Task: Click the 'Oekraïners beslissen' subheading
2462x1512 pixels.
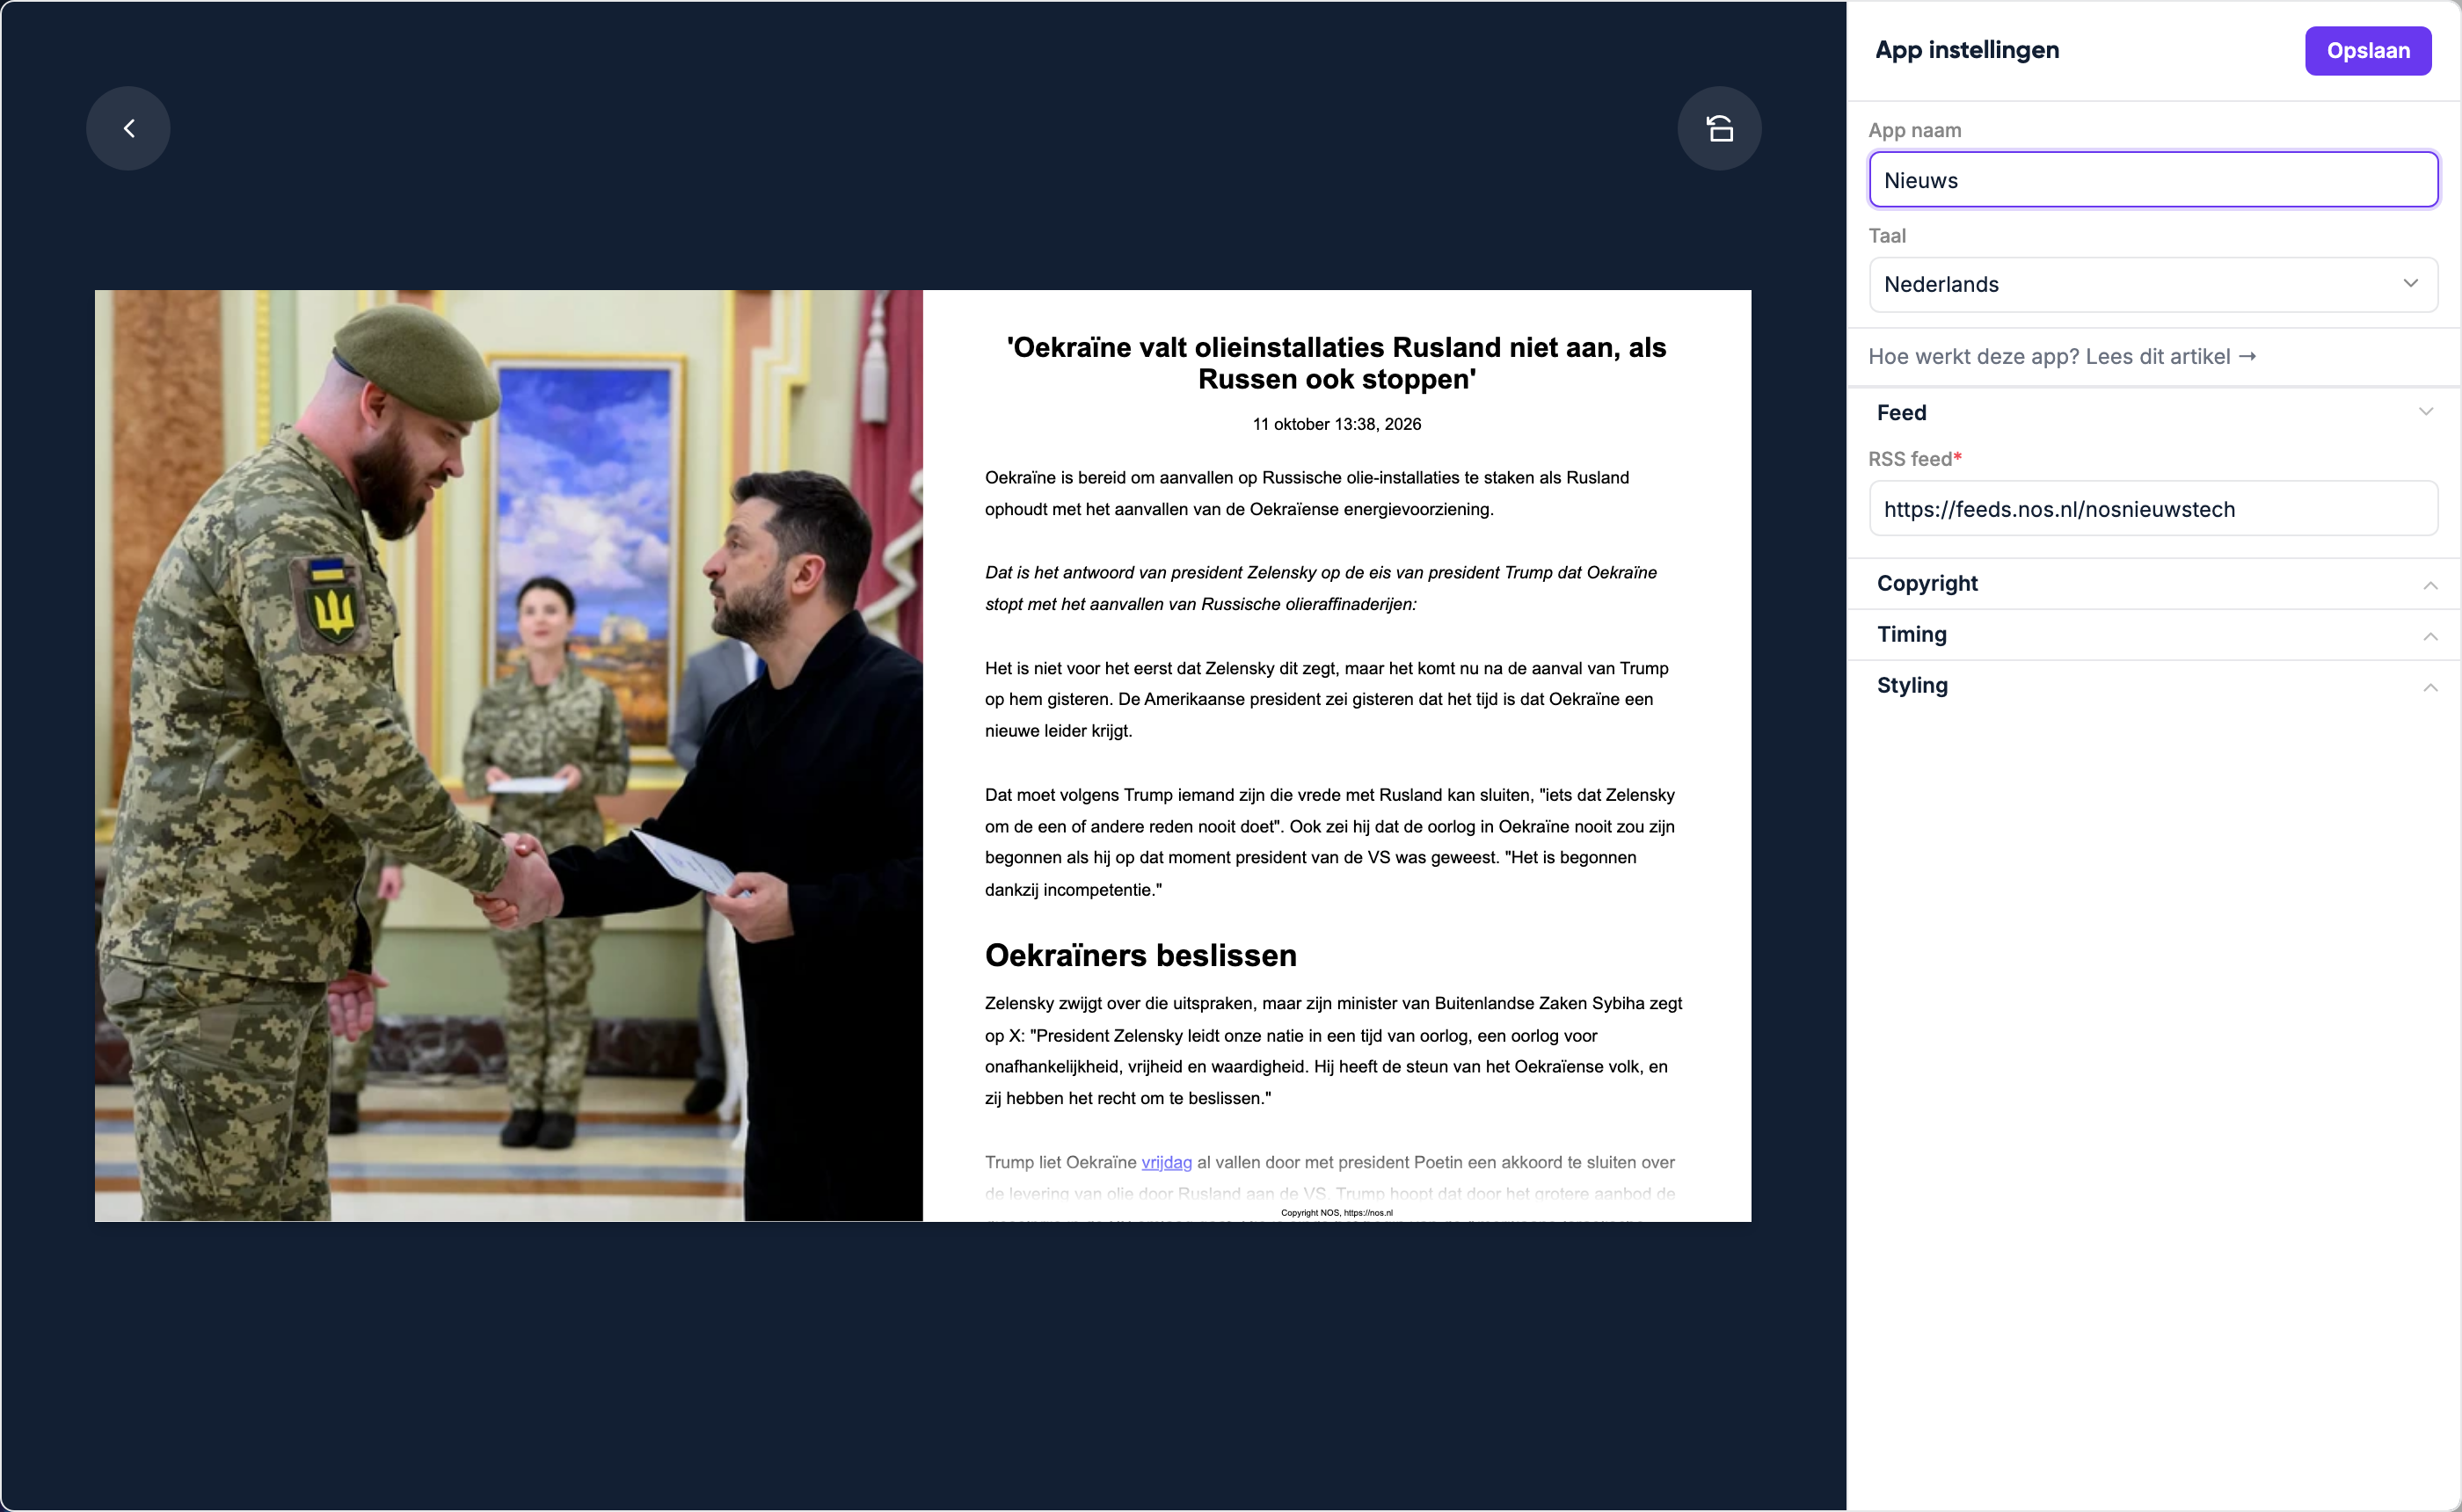Action: [x=1140, y=955]
